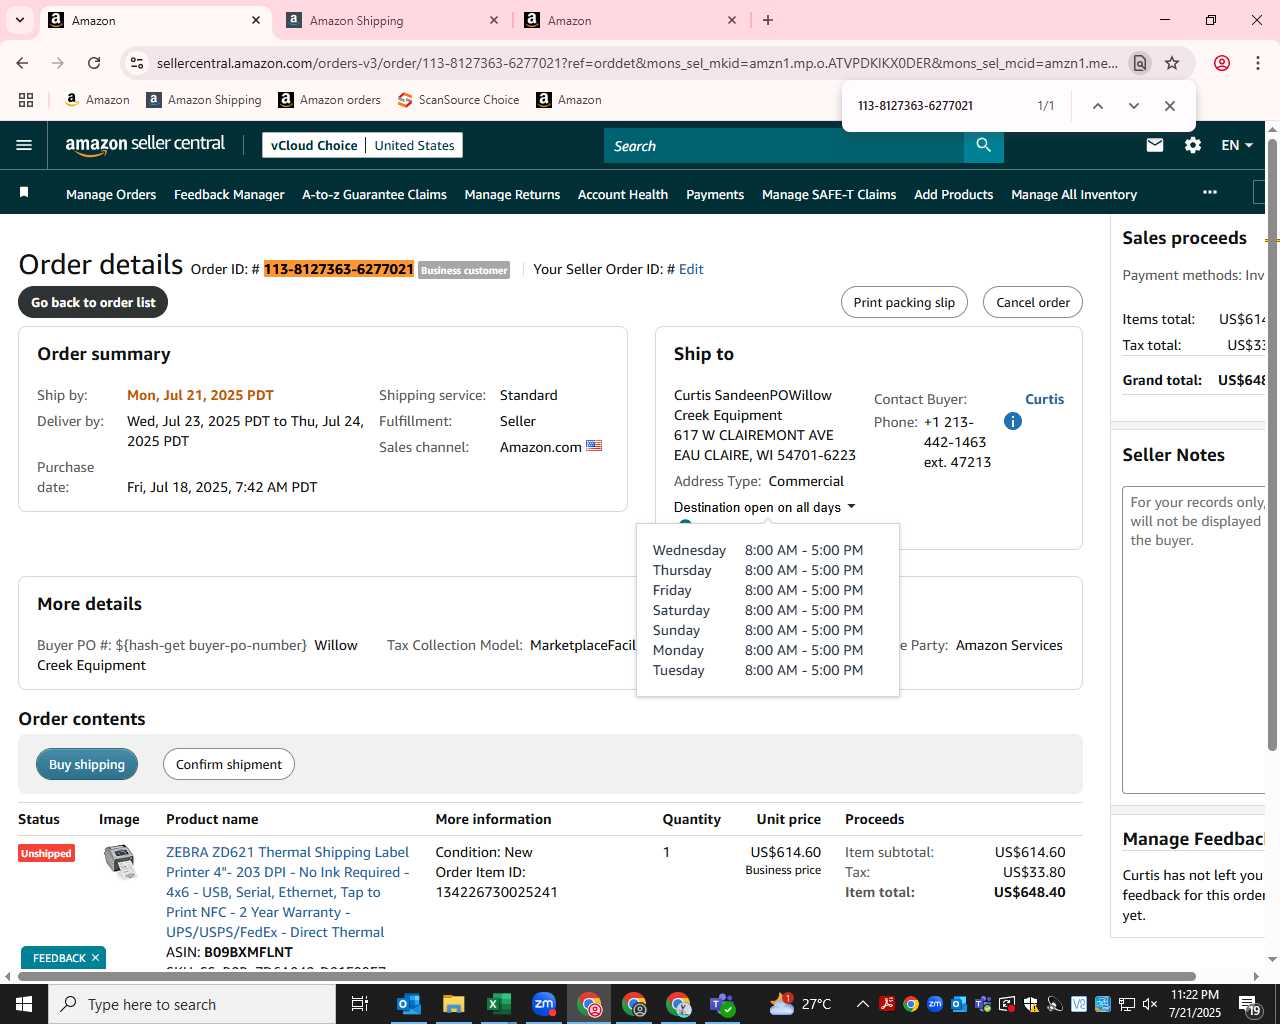The image size is (1280, 1024).
Task: Switch to the Amazon Shipping tab
Action: 393,20
